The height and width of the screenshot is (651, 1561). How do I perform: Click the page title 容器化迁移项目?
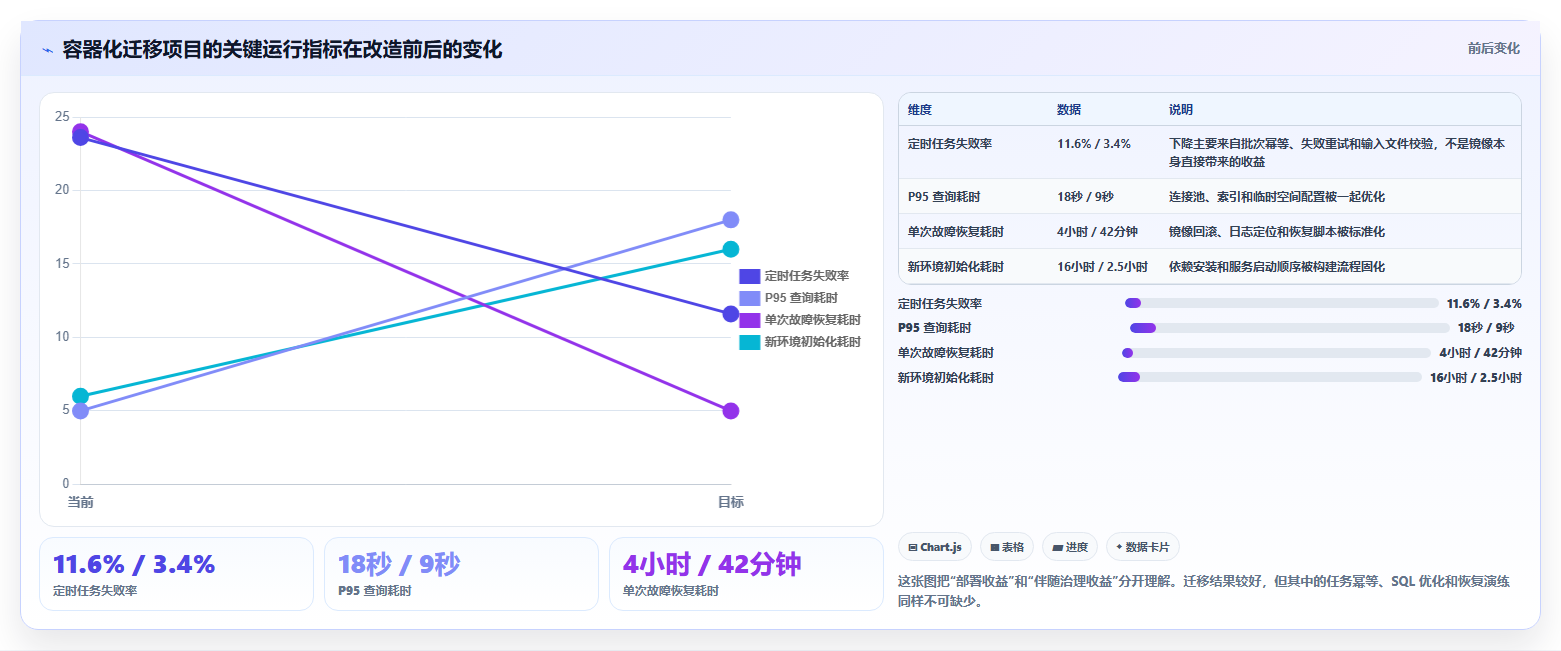pos(282,49)
